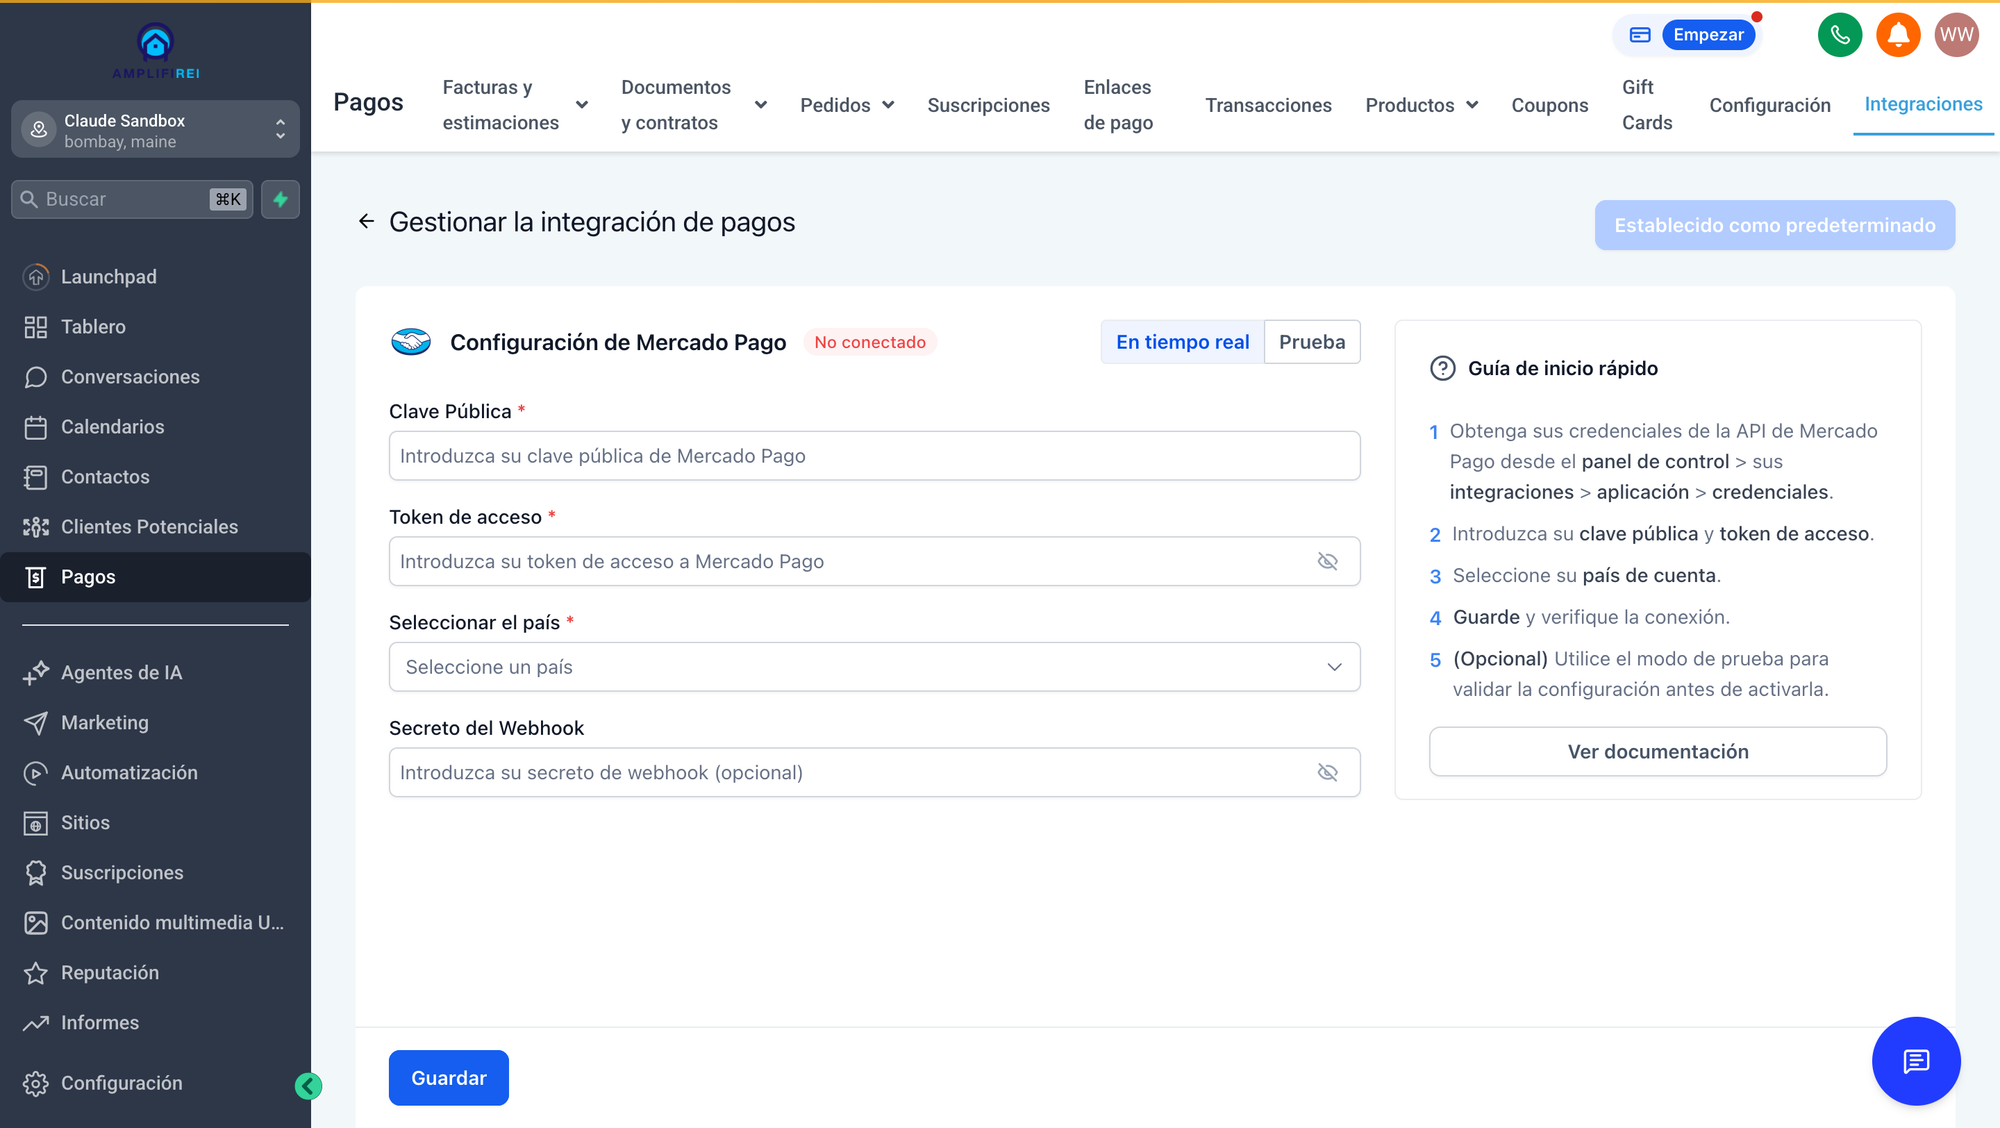
Task: Click the Launchpad sidebar icon
Action: click(36, 277)
